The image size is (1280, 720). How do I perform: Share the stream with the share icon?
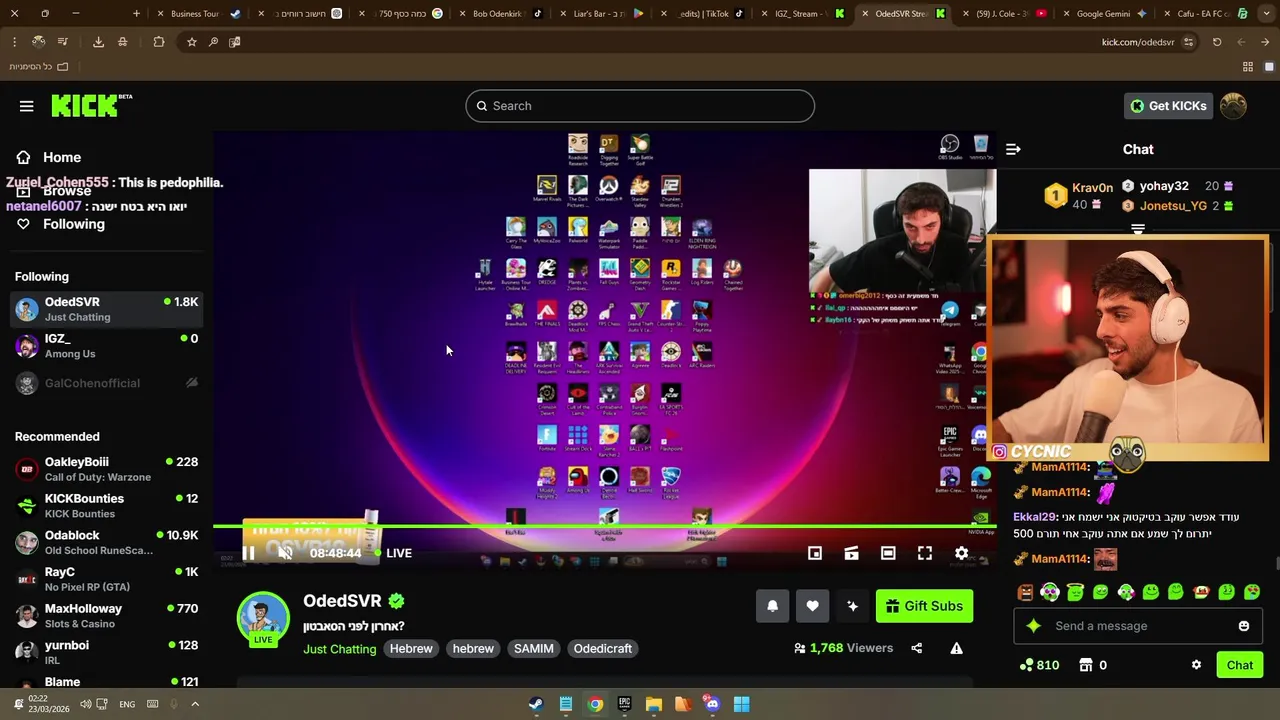pyautogui.click(x=916, y=648)
